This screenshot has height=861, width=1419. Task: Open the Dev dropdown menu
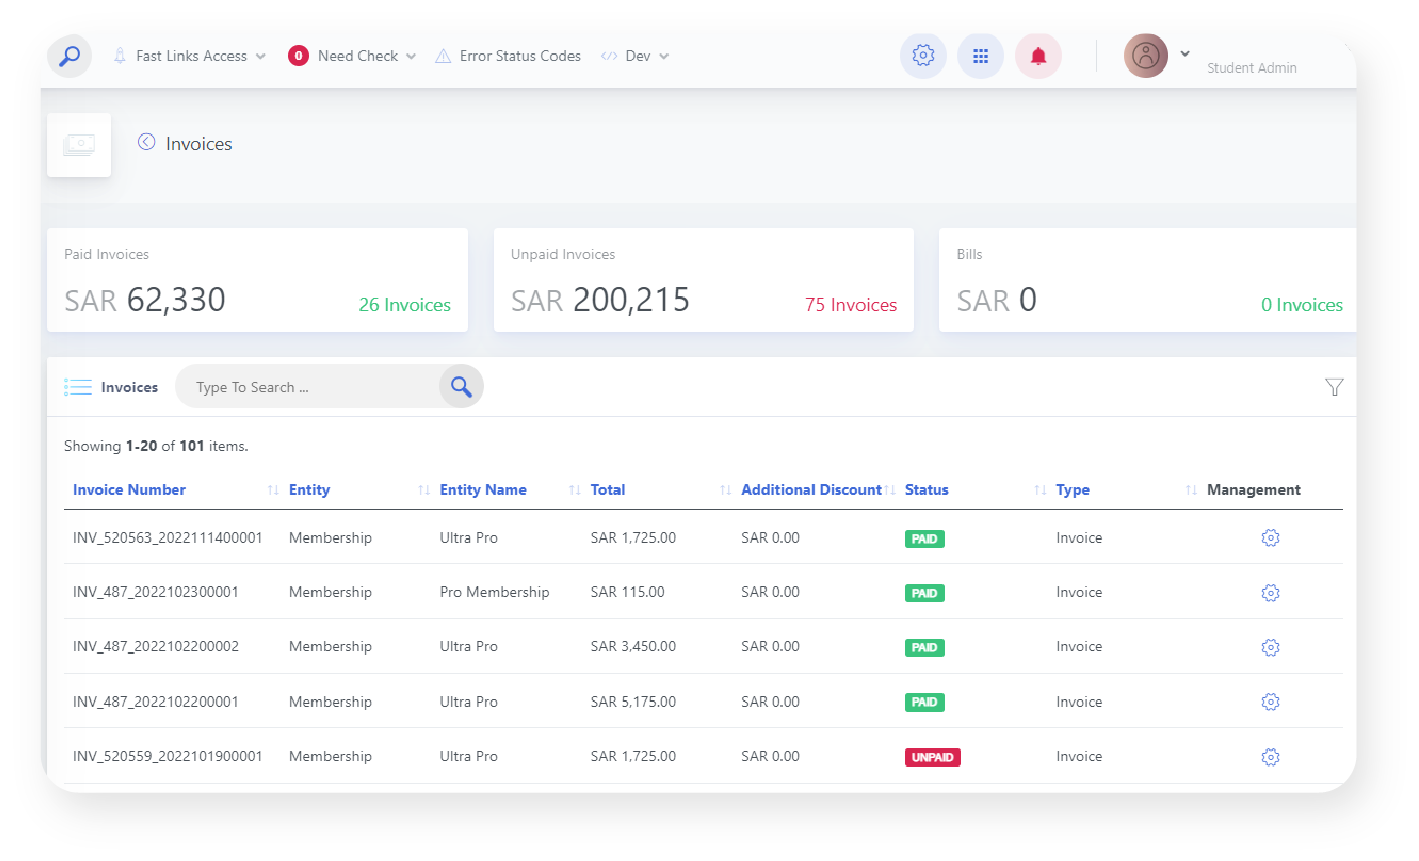click(635, 56)
